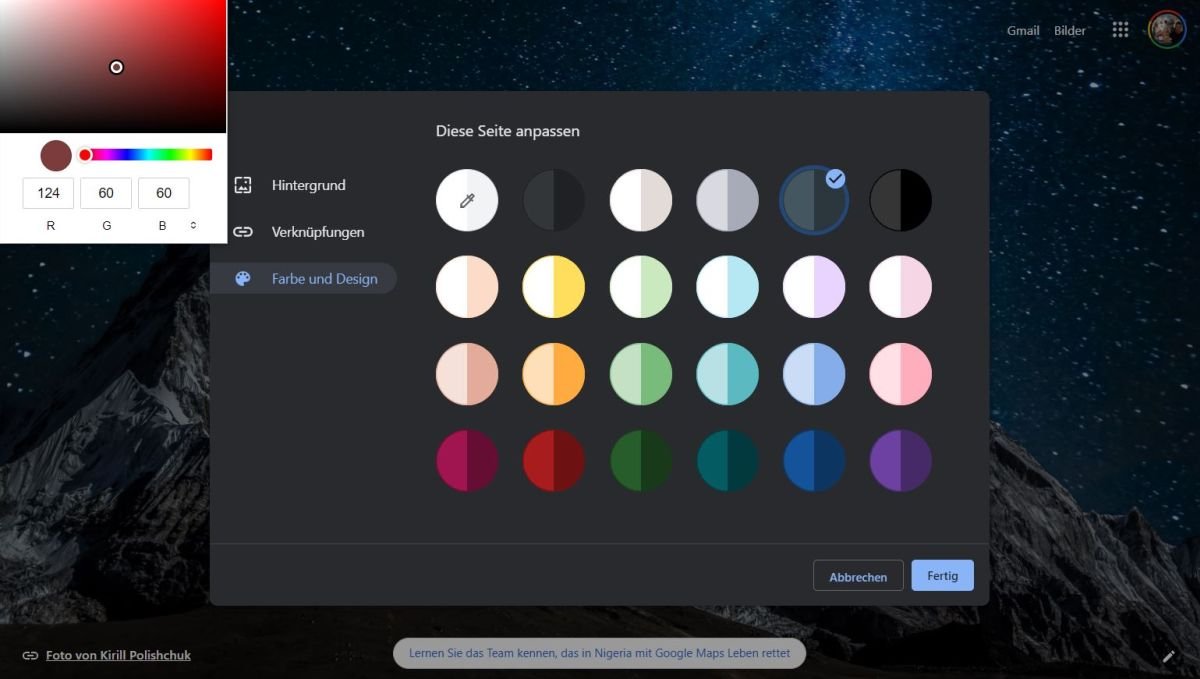Image resolution: width=1200 pixels, height=679 pixels.
Task: Click the Verknüpfungen link icon
Action: pos(243,232)
